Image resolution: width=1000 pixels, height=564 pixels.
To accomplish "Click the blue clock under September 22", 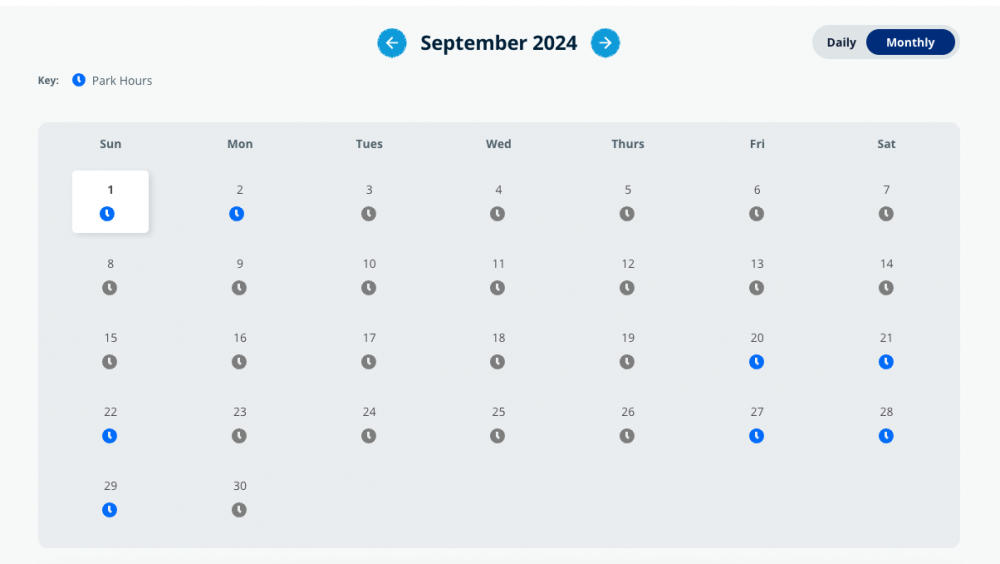I will 110,436.
